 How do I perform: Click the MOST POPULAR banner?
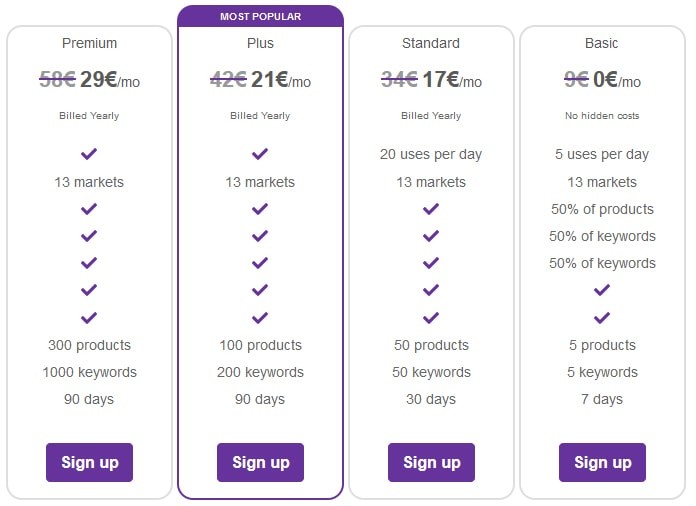click(x=261, y=16)
